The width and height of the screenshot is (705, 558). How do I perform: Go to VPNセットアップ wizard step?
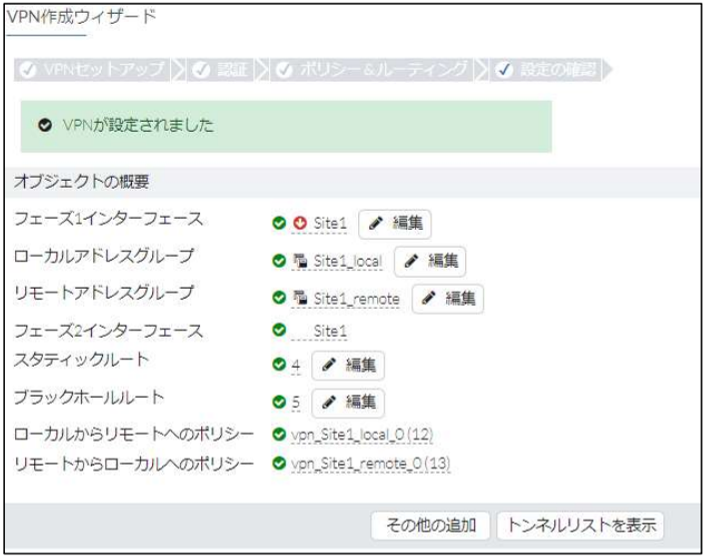pos(92,70)
